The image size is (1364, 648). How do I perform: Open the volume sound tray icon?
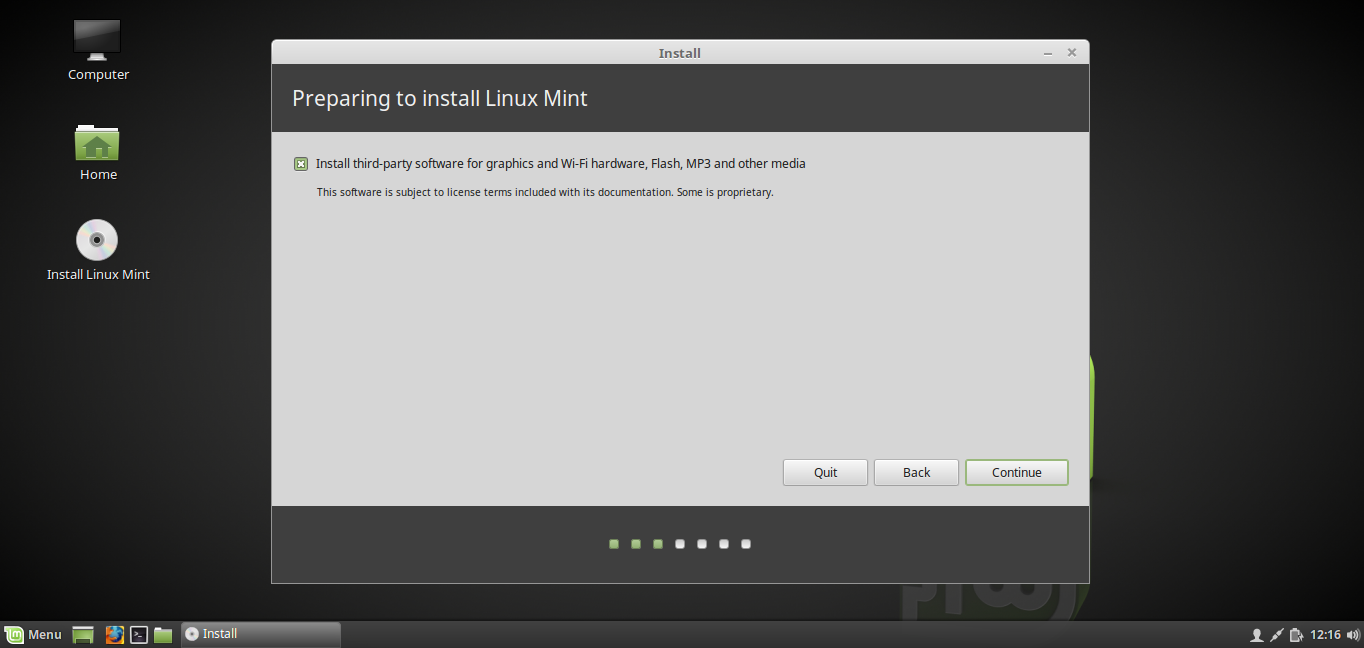[x=1353, y=635]
